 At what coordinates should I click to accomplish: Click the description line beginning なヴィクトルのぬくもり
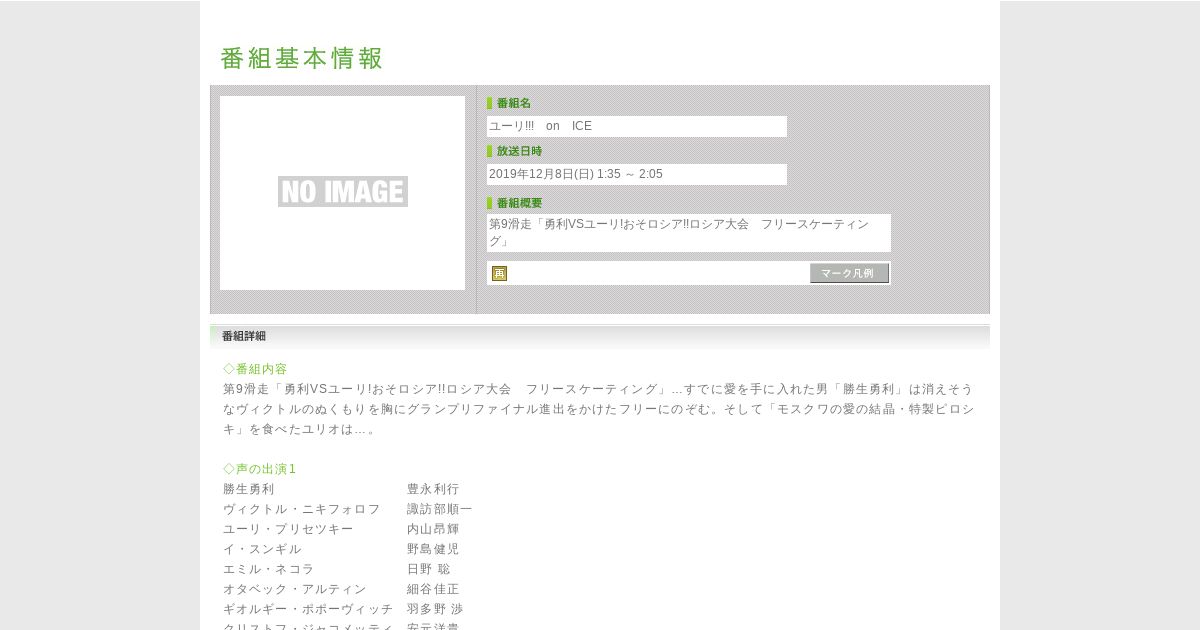[598, 409]
